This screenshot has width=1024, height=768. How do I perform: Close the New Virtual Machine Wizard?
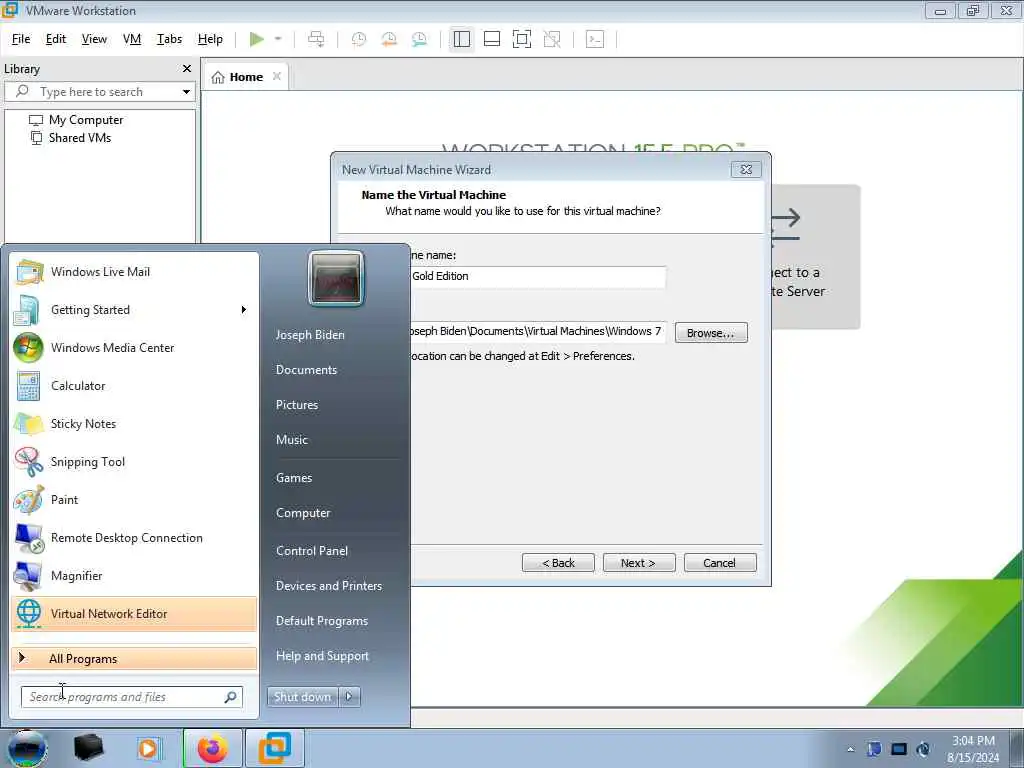click(x=746, y=170)
